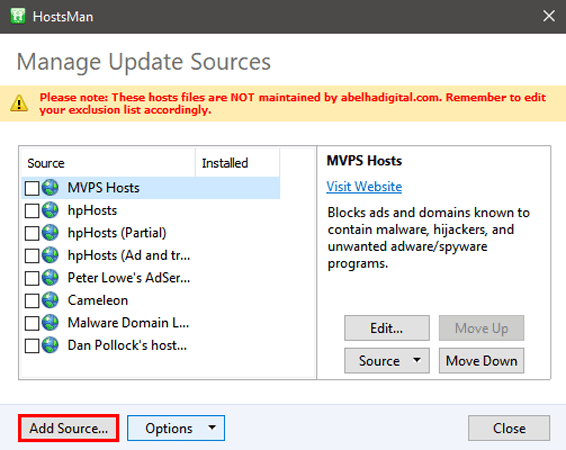Screen dimensions: 566x450
Task: Check Peter Lowe's AdSer... checkbox
Action: pos(32,278)
